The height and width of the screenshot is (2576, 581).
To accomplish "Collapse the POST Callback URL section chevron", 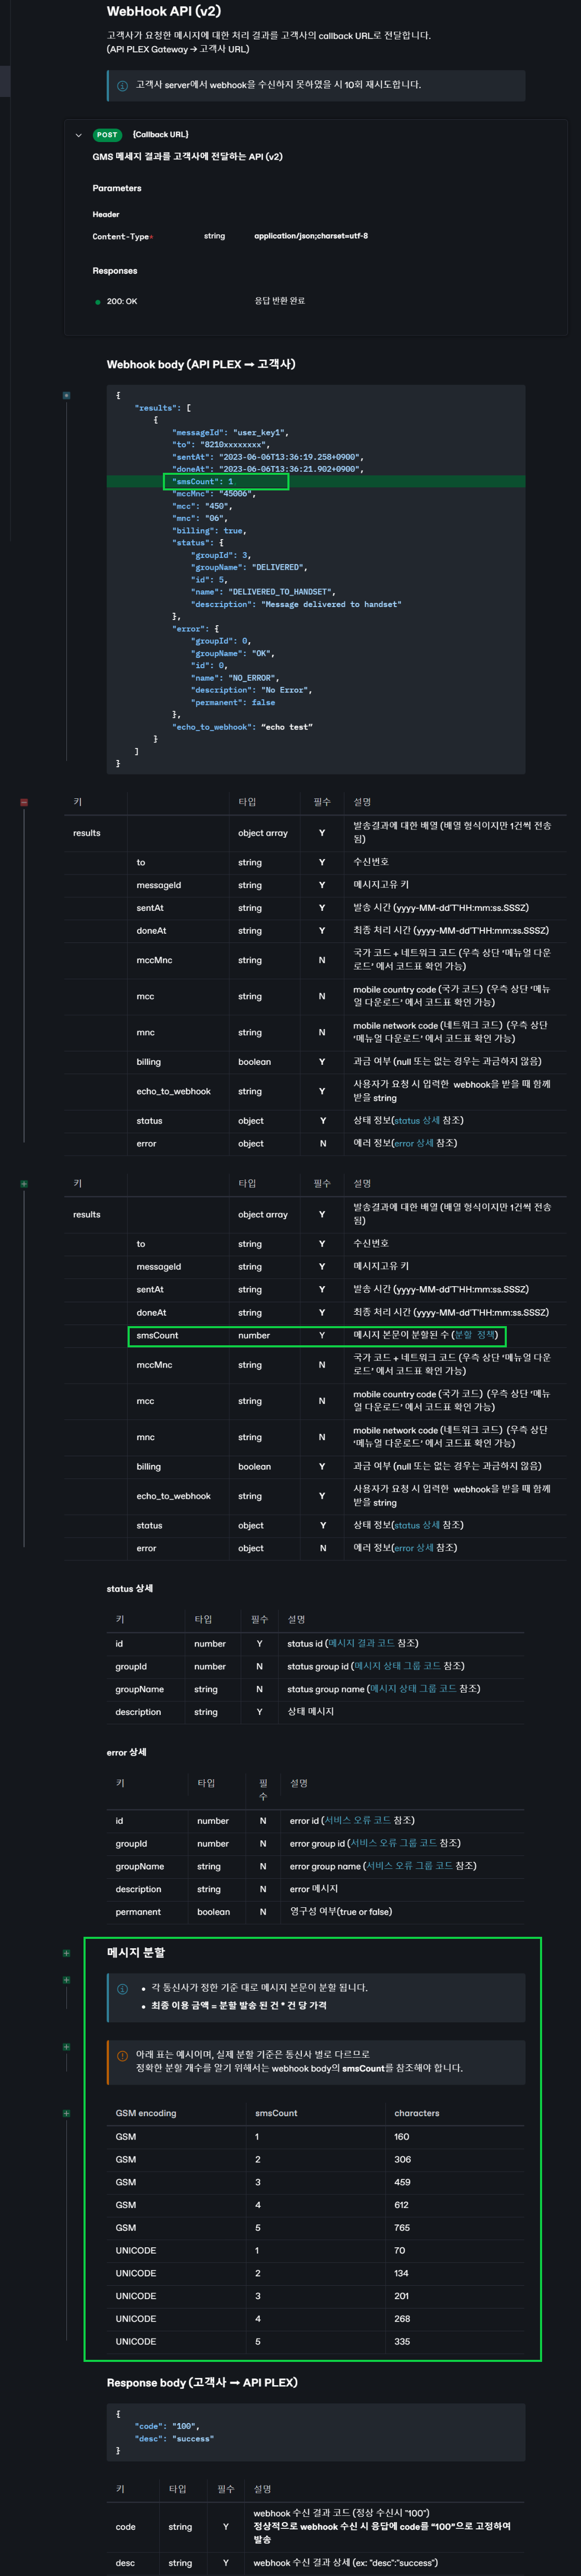I will [x=78, y=135].
